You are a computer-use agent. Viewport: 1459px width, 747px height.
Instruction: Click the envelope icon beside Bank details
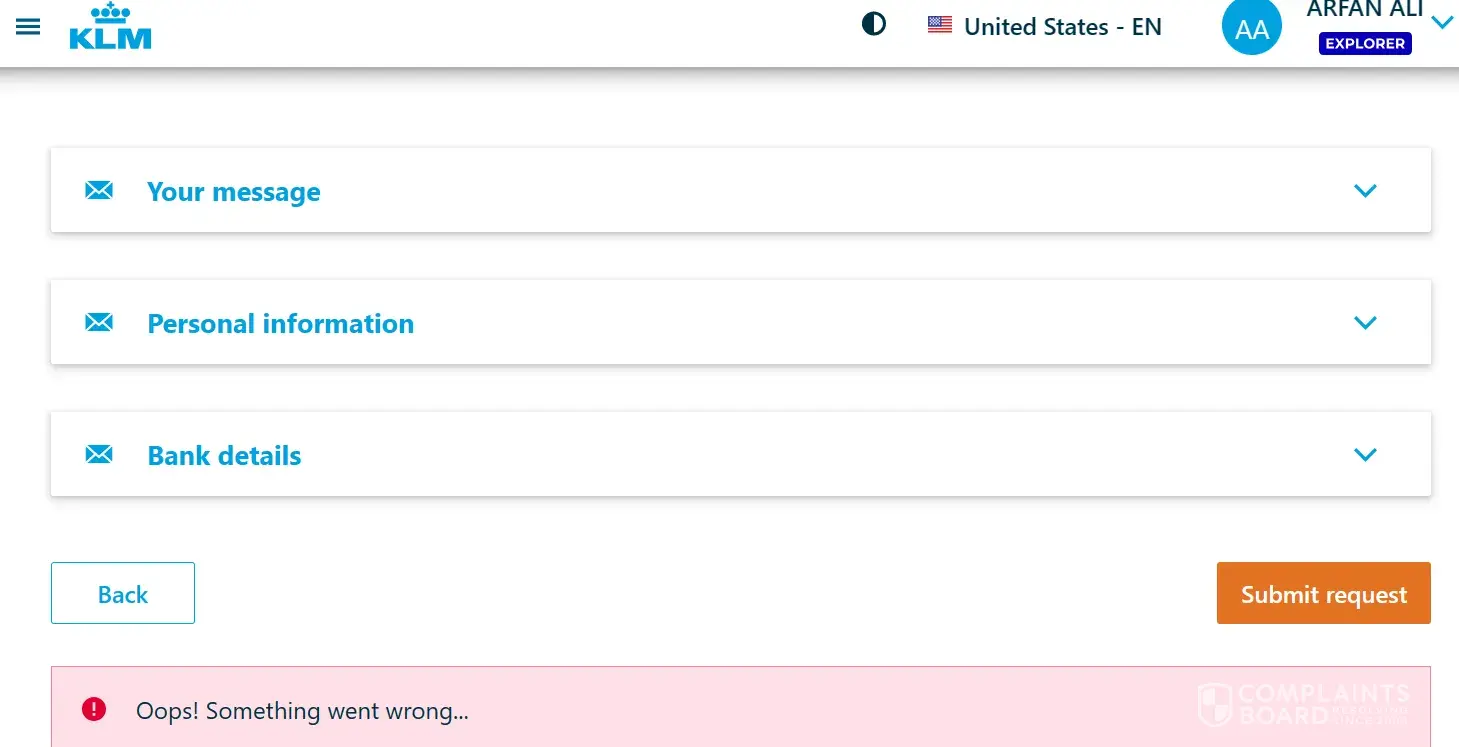[99, 454]
